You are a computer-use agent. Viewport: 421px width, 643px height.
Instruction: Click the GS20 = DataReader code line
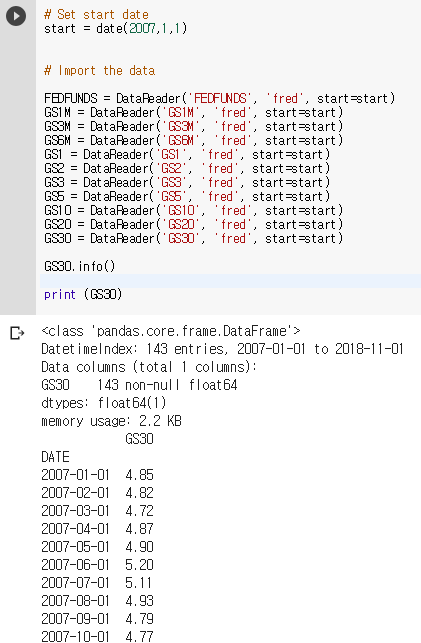(193, 224)
